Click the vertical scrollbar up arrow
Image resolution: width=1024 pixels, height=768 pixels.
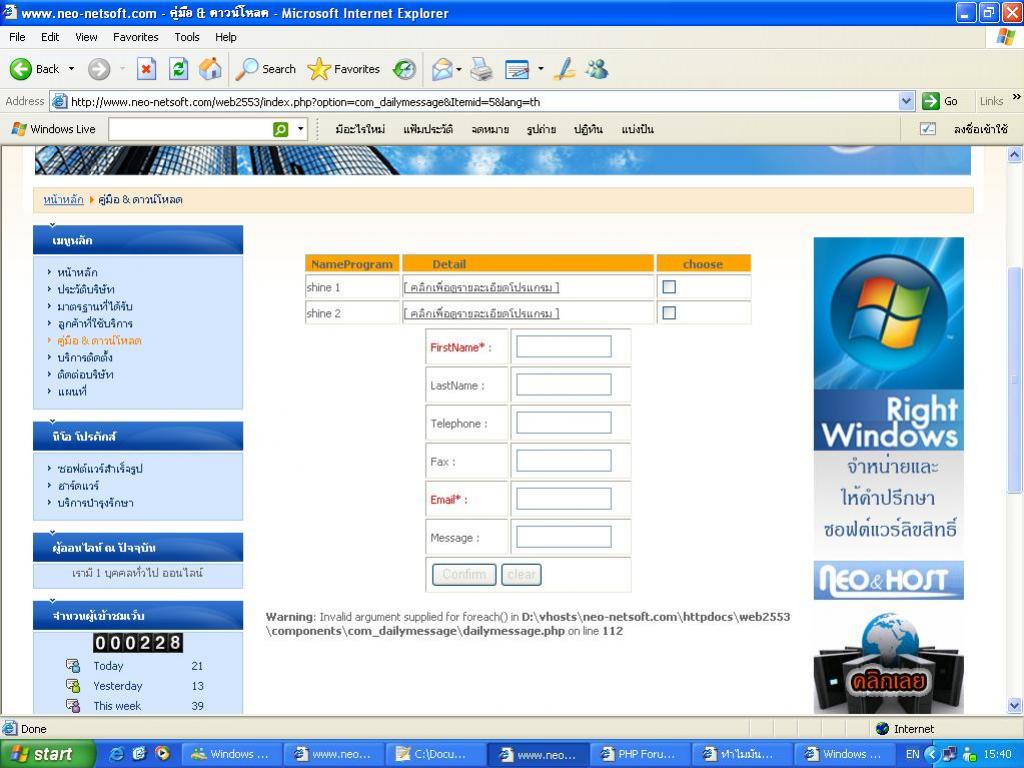coord(1014,155)
